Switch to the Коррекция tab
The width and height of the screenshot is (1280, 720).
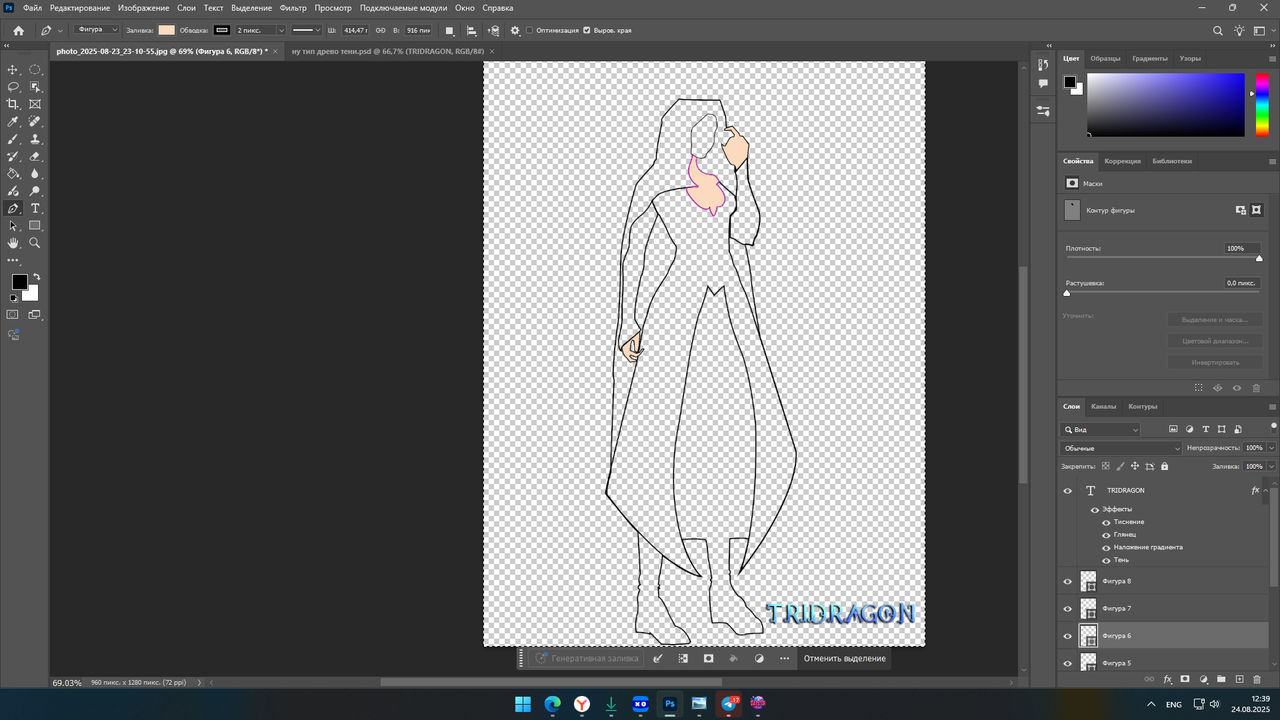pos(1123,161)
